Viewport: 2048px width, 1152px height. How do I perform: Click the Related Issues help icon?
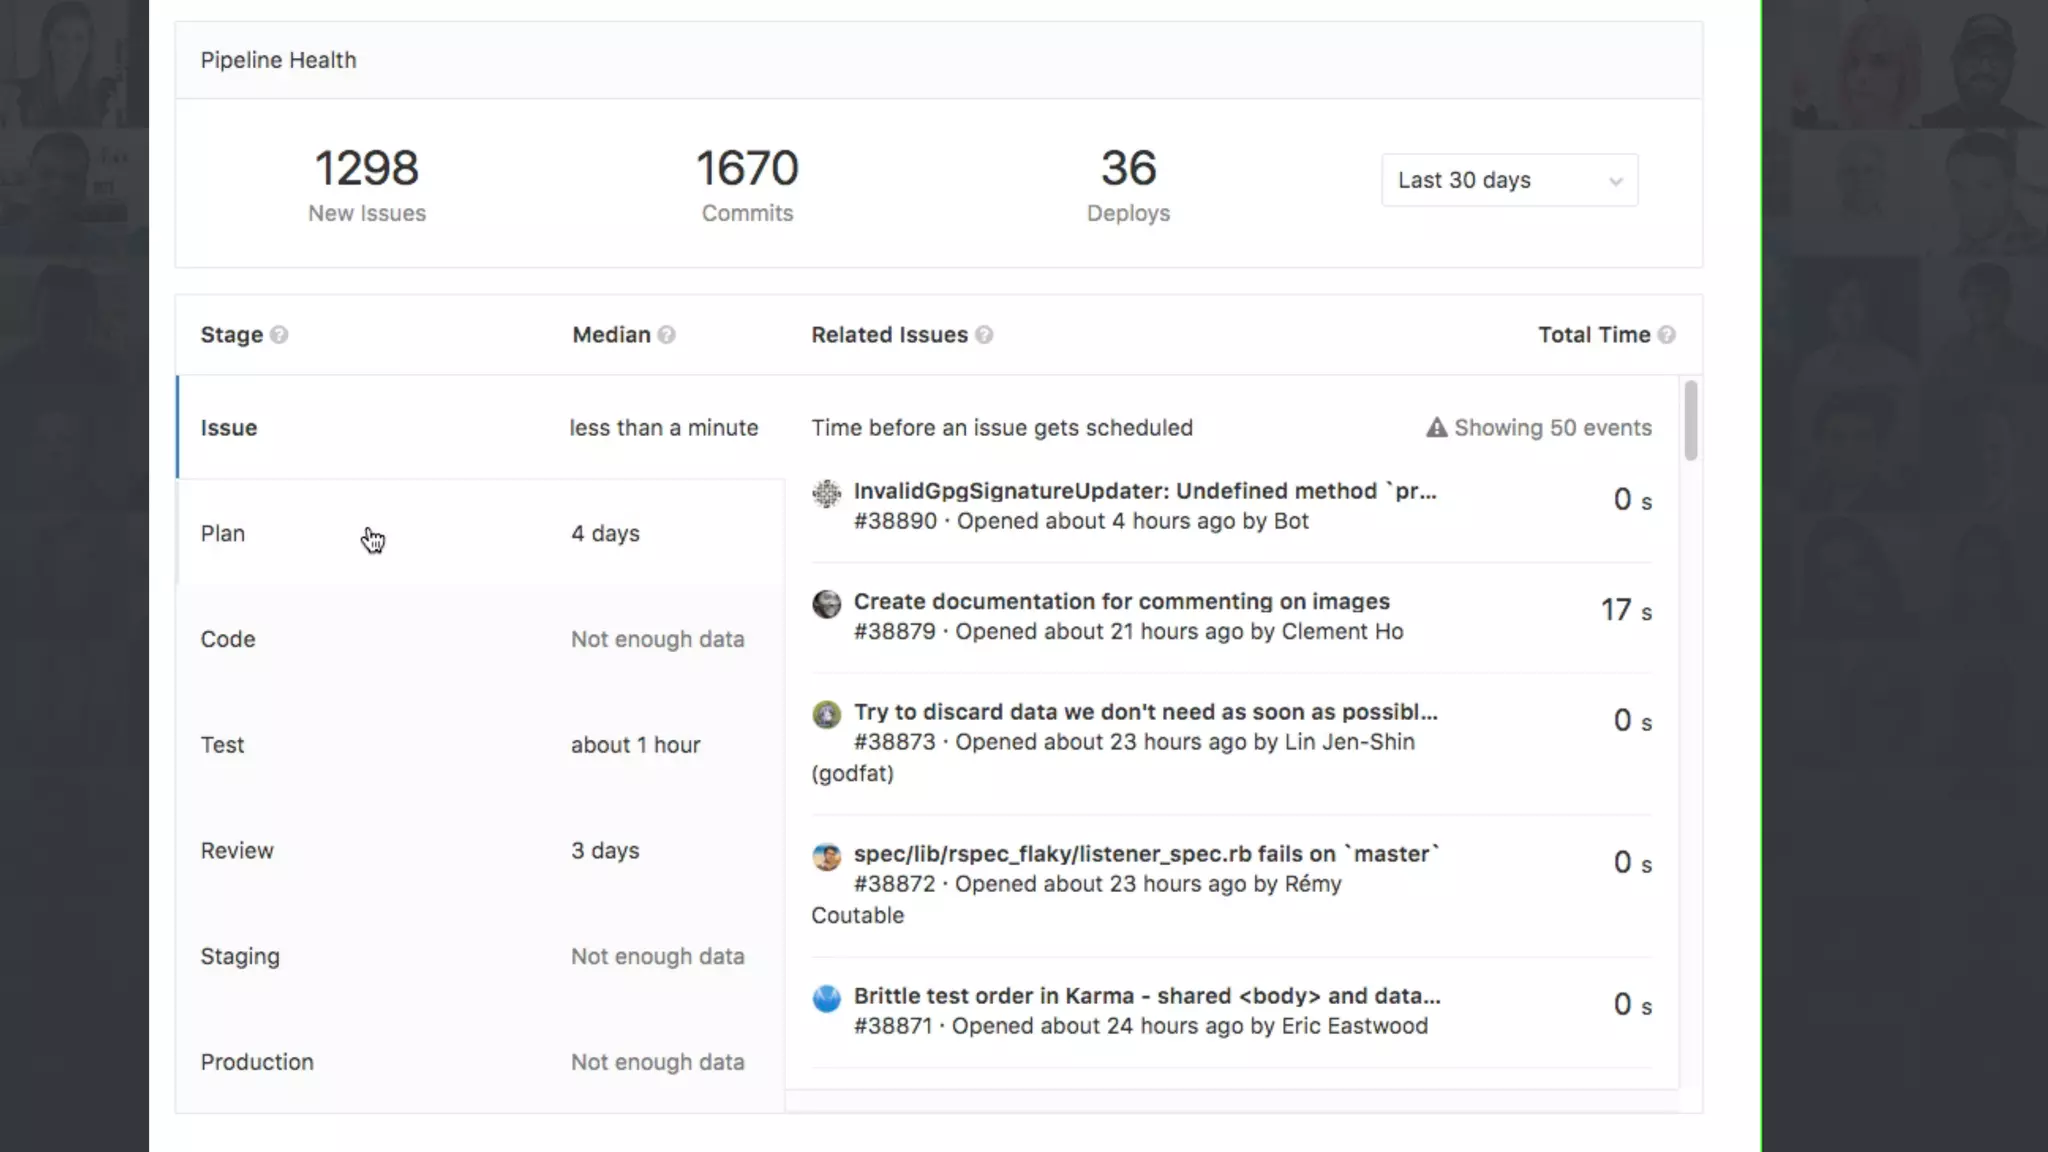(984, 335)
